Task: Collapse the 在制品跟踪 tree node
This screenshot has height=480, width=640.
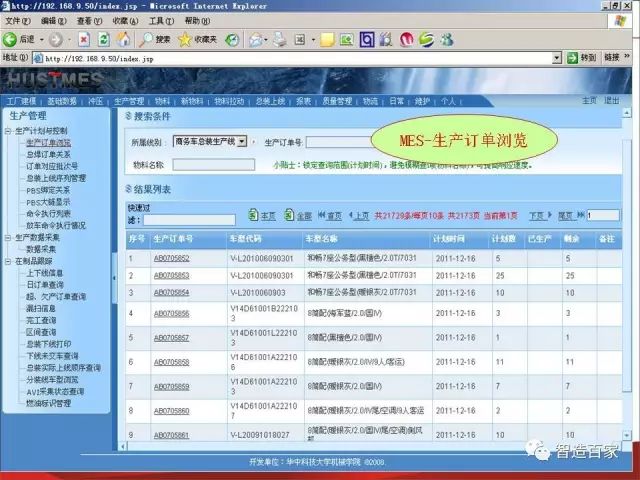Action: (8, 261)
